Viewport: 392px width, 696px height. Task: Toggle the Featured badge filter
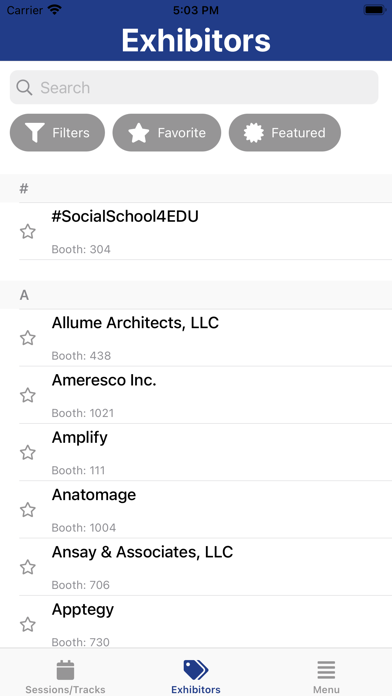[x=285, y=133]
